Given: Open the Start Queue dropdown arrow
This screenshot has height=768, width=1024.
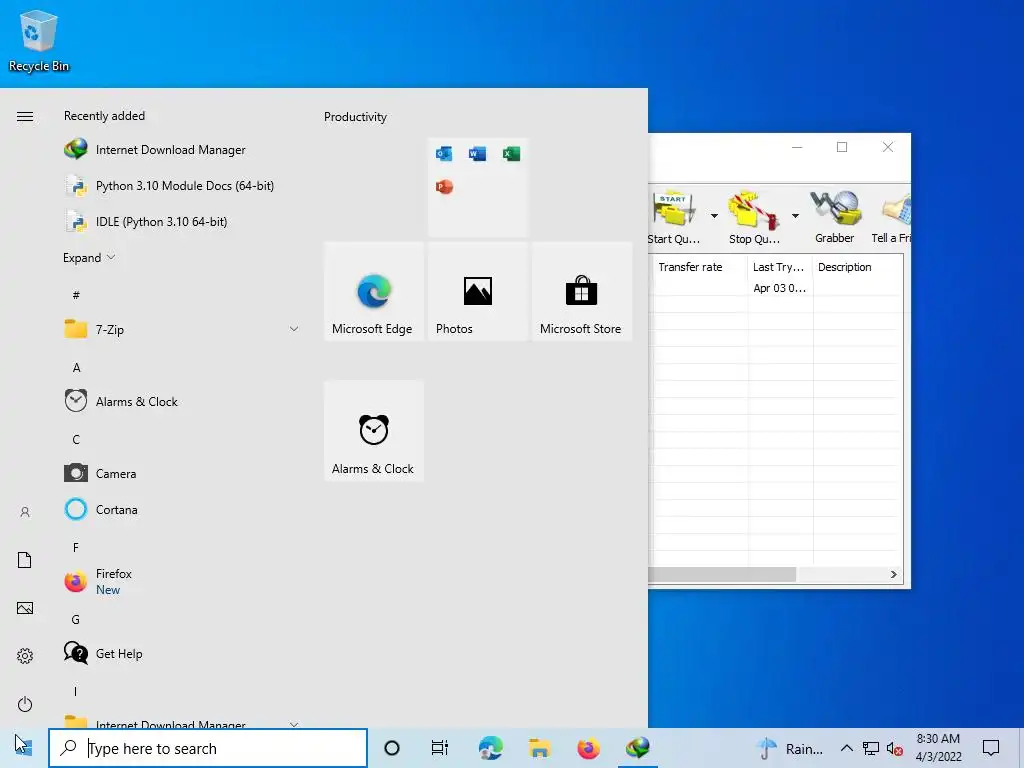Looking at the screenshot, I should 714,216.
